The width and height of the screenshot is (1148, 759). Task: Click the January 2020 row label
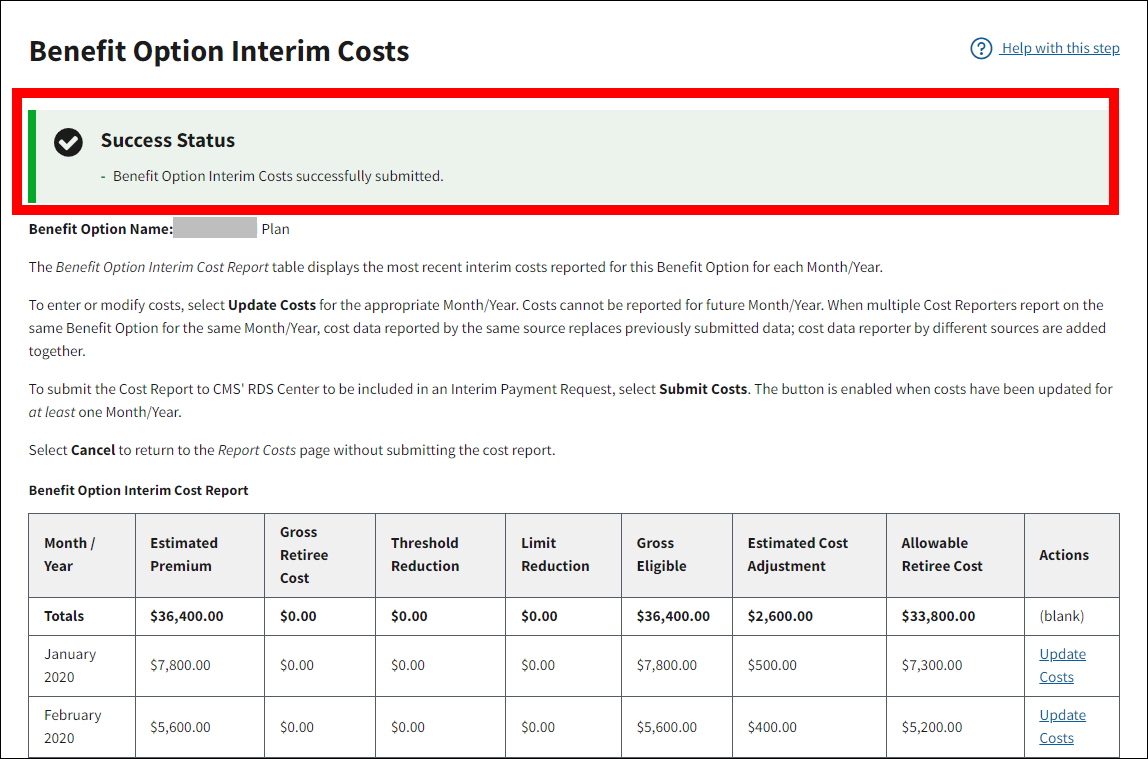click(x=70, y=665)
